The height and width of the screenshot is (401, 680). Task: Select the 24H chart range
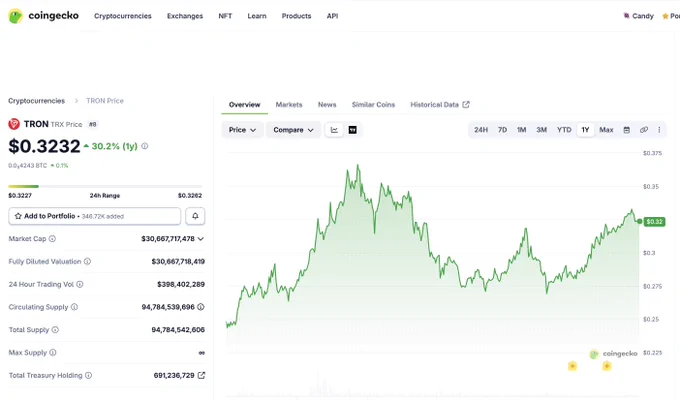pos(481,130)
